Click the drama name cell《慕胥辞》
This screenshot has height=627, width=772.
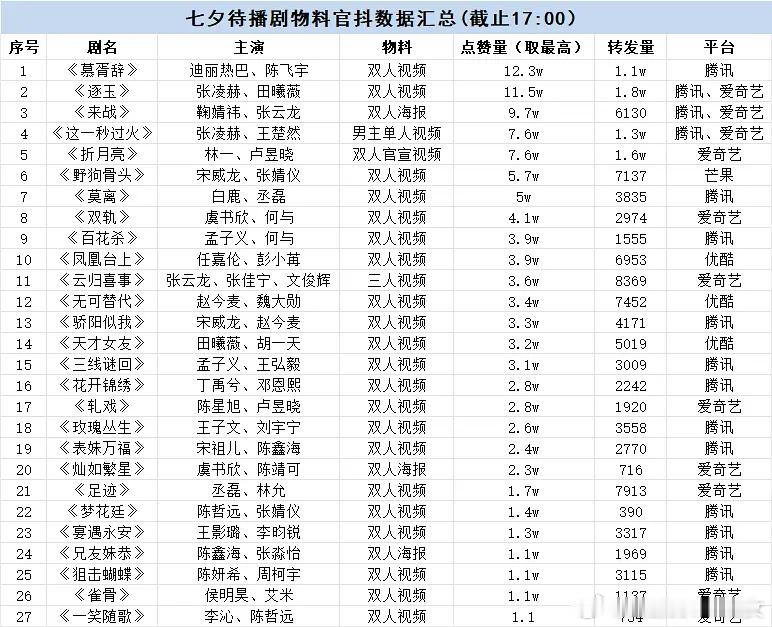coord(102,70)
